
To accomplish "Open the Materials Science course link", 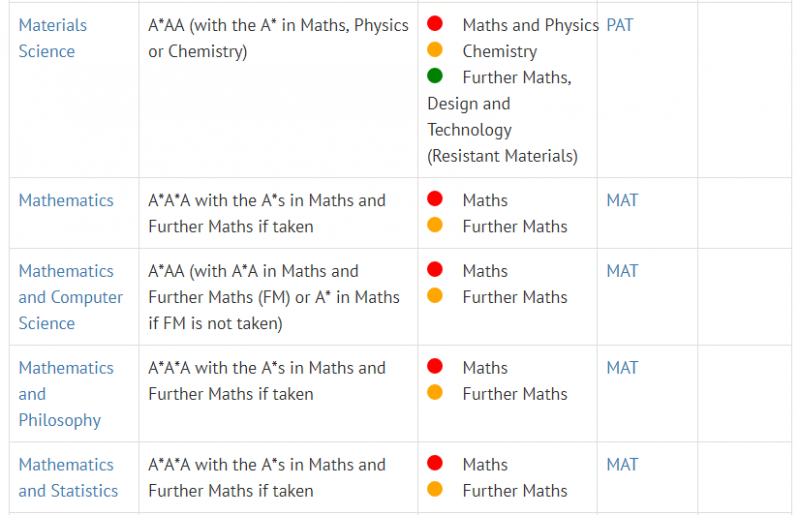I will (53, 38).
